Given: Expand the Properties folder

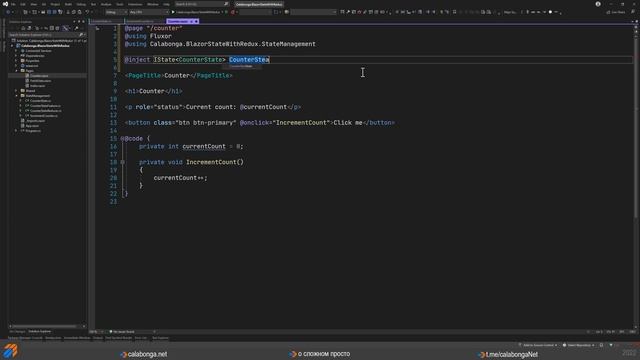Looking at the screenshot, I should pos(17,60).
